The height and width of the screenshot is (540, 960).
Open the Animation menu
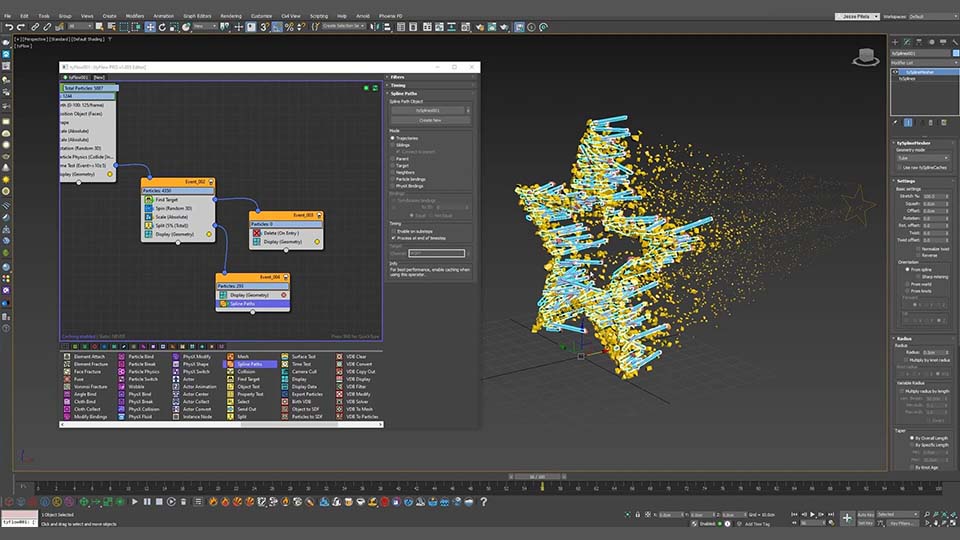tap(163, 16)
